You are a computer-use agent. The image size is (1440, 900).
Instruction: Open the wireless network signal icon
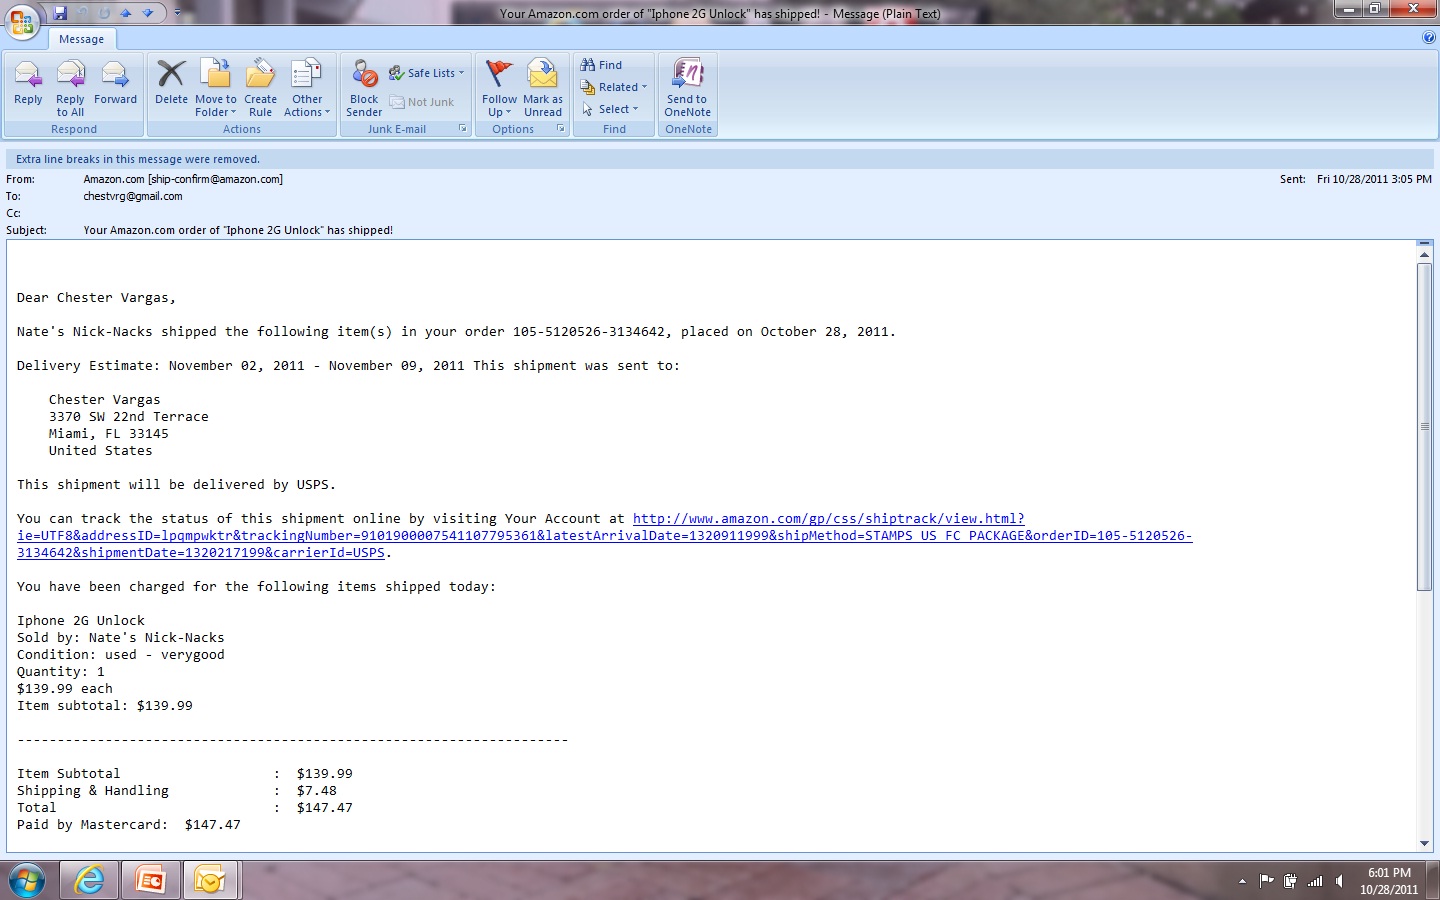click(x=1315, y=881)
